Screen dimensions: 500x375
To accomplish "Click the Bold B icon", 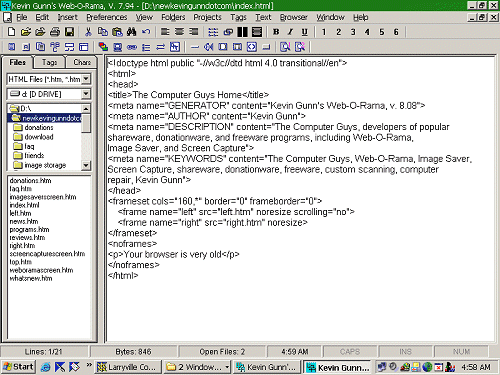I will [x=276, y=32].
